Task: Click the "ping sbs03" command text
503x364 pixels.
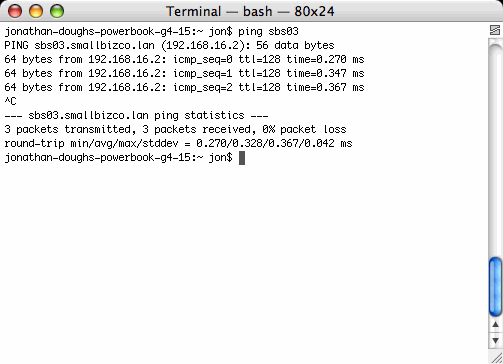Action: pos(268,31)
